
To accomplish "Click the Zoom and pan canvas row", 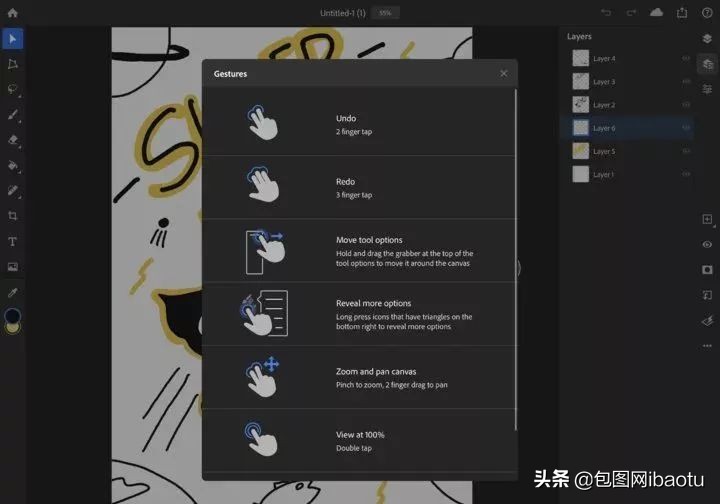I will (359, 377).
